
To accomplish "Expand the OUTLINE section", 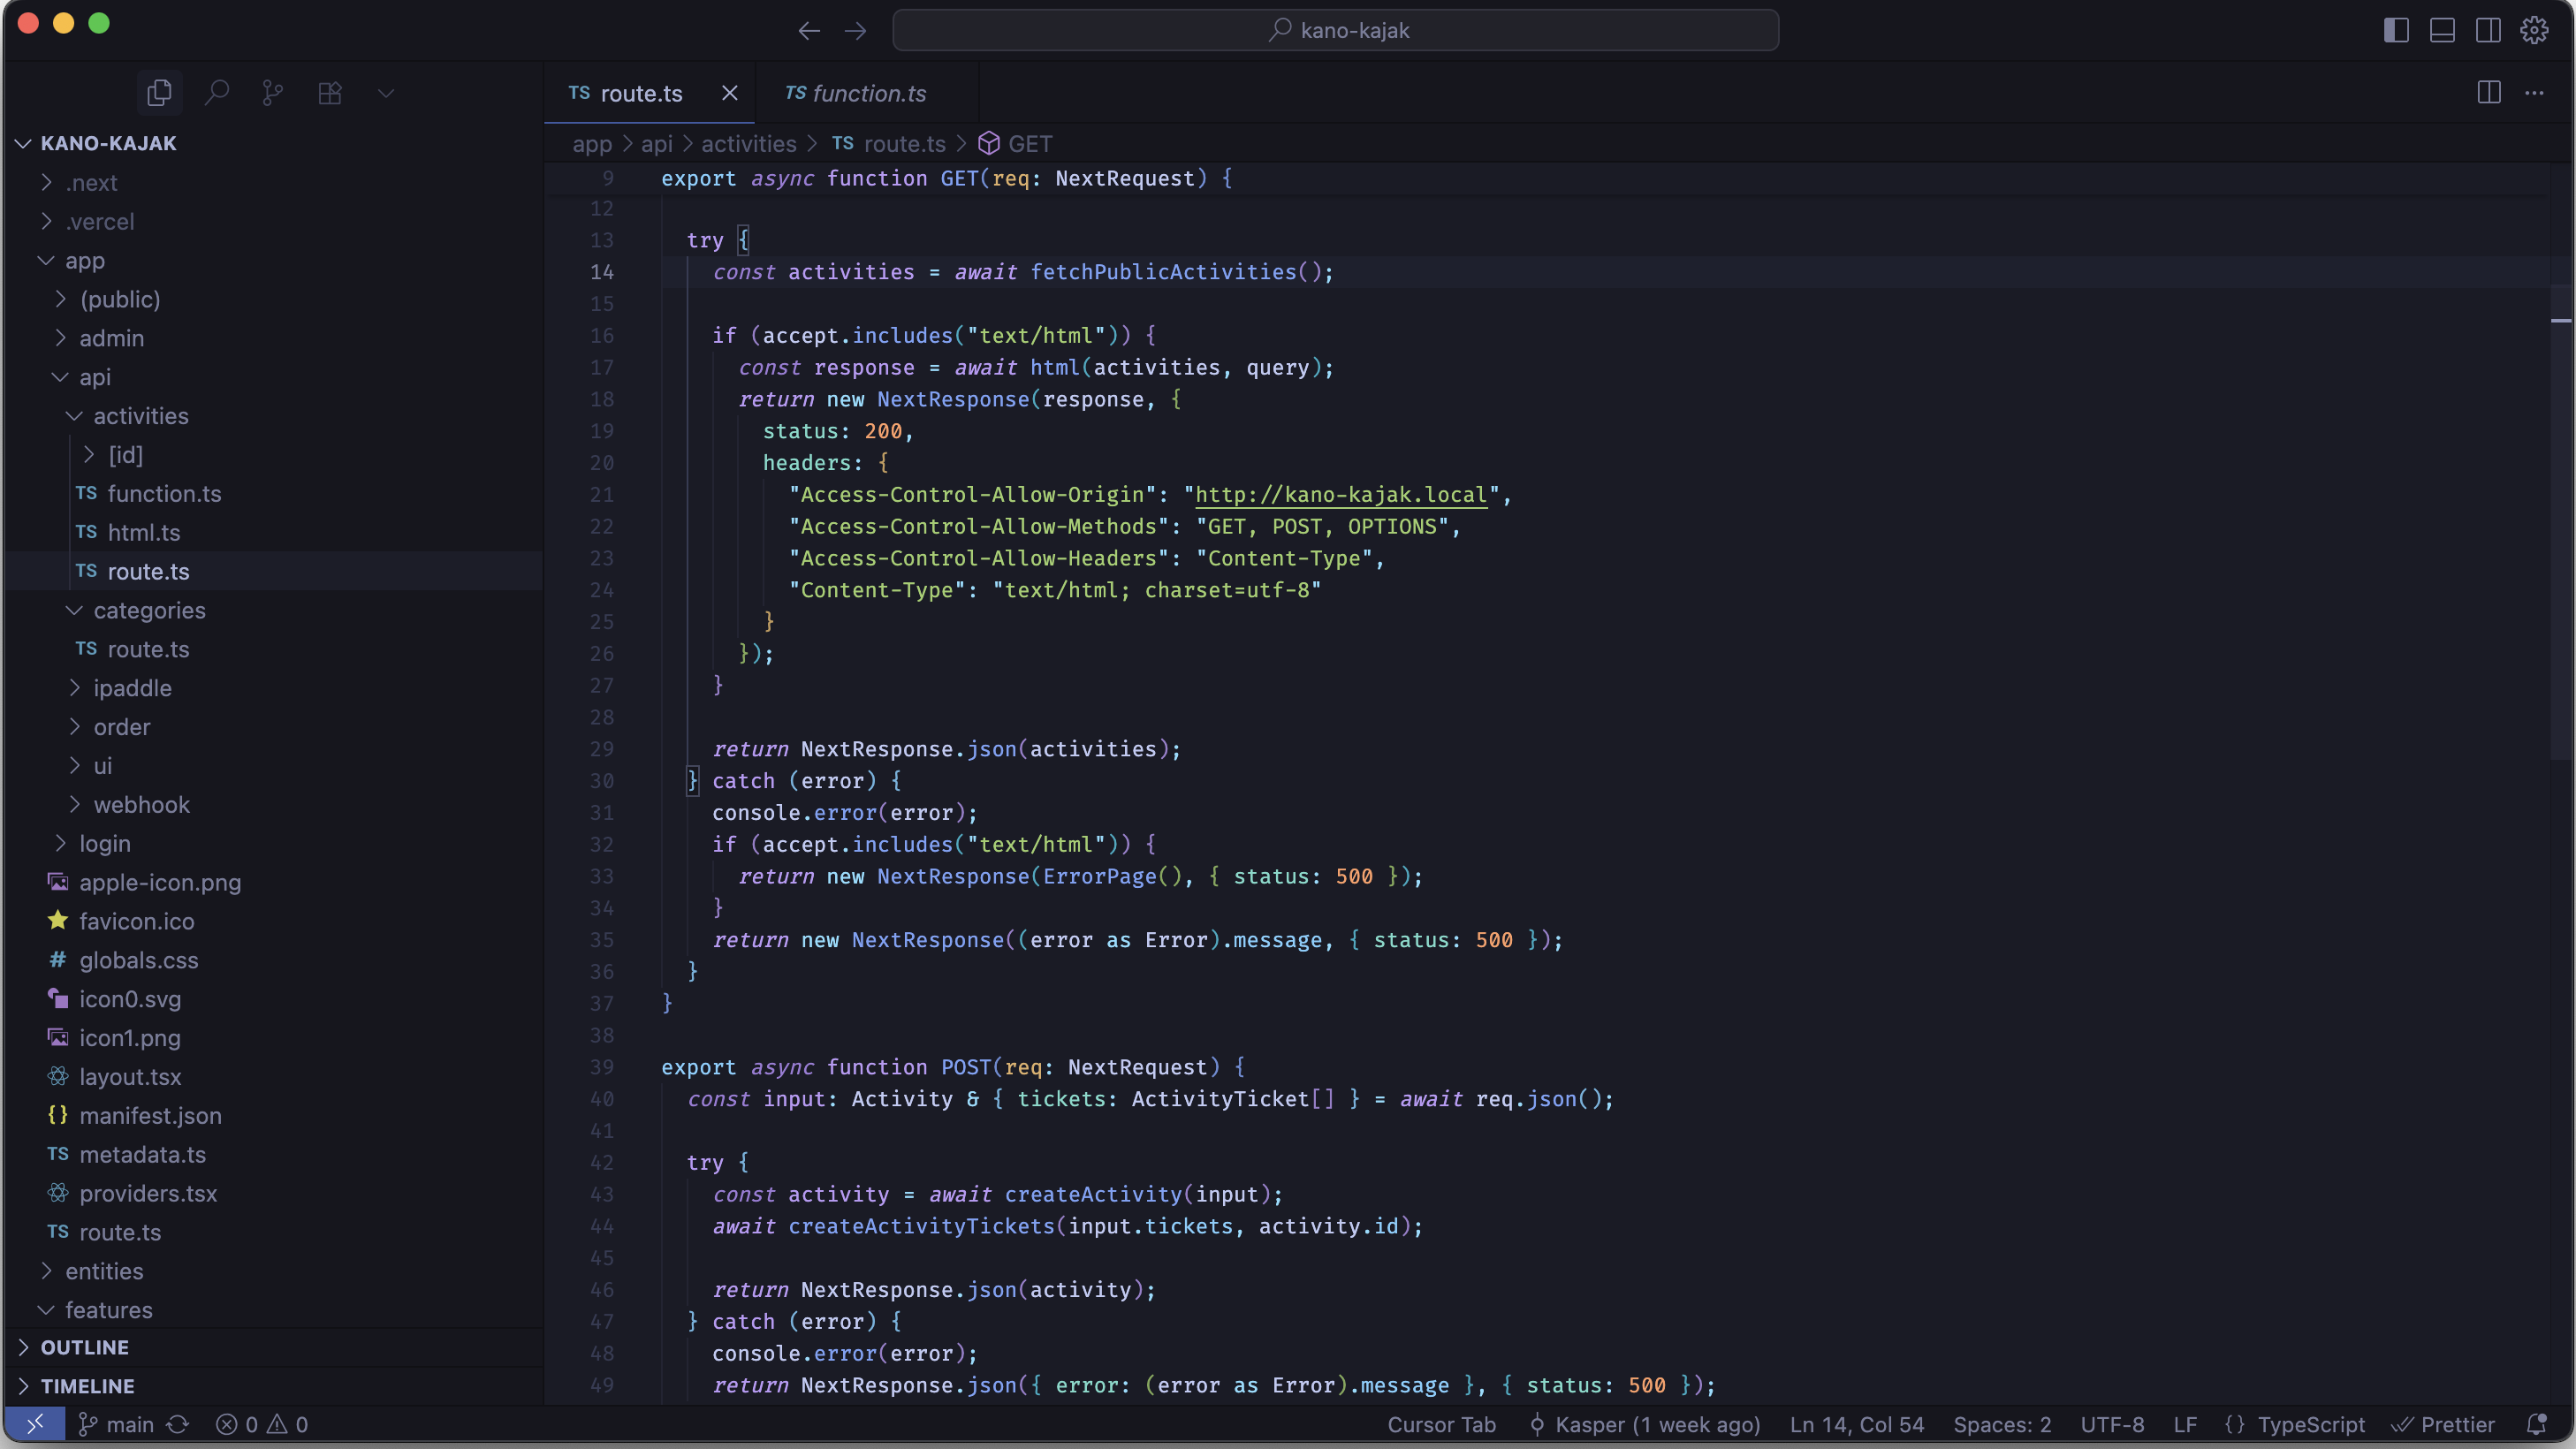I will [85, 1347].
